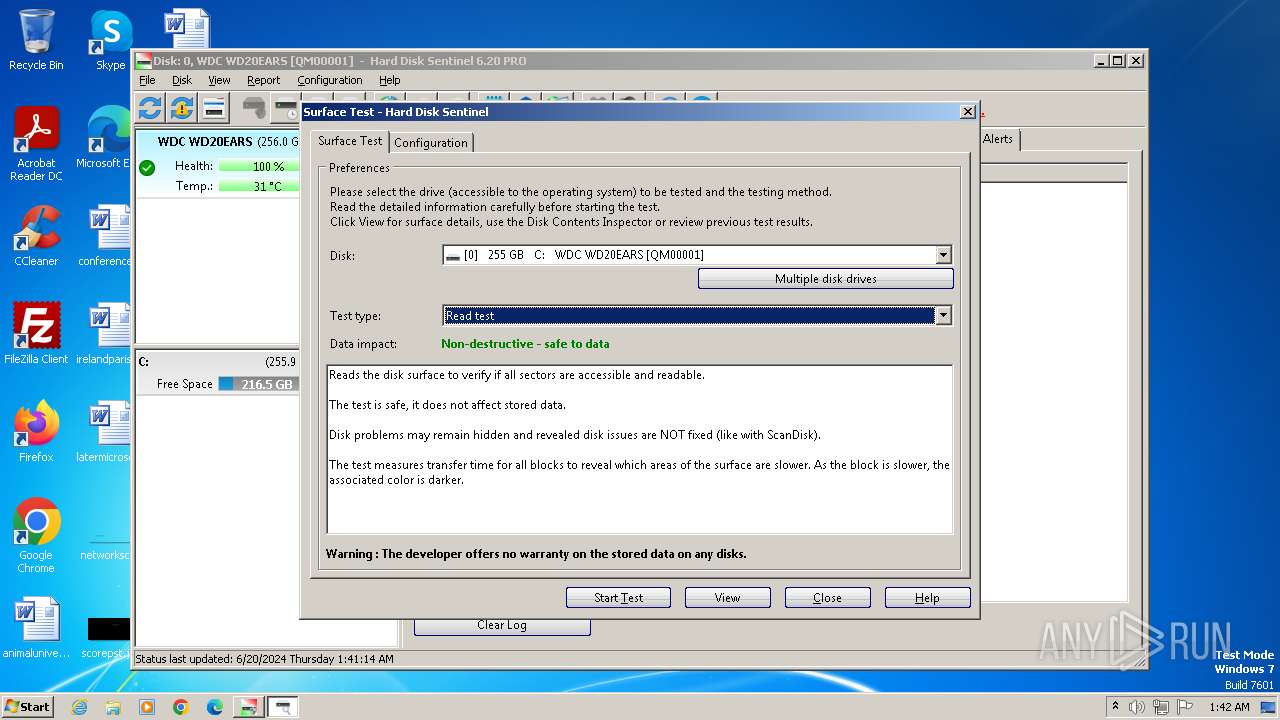
Task: Open CCleaner desktop shortcut
Action: click(x=36, y=236)
